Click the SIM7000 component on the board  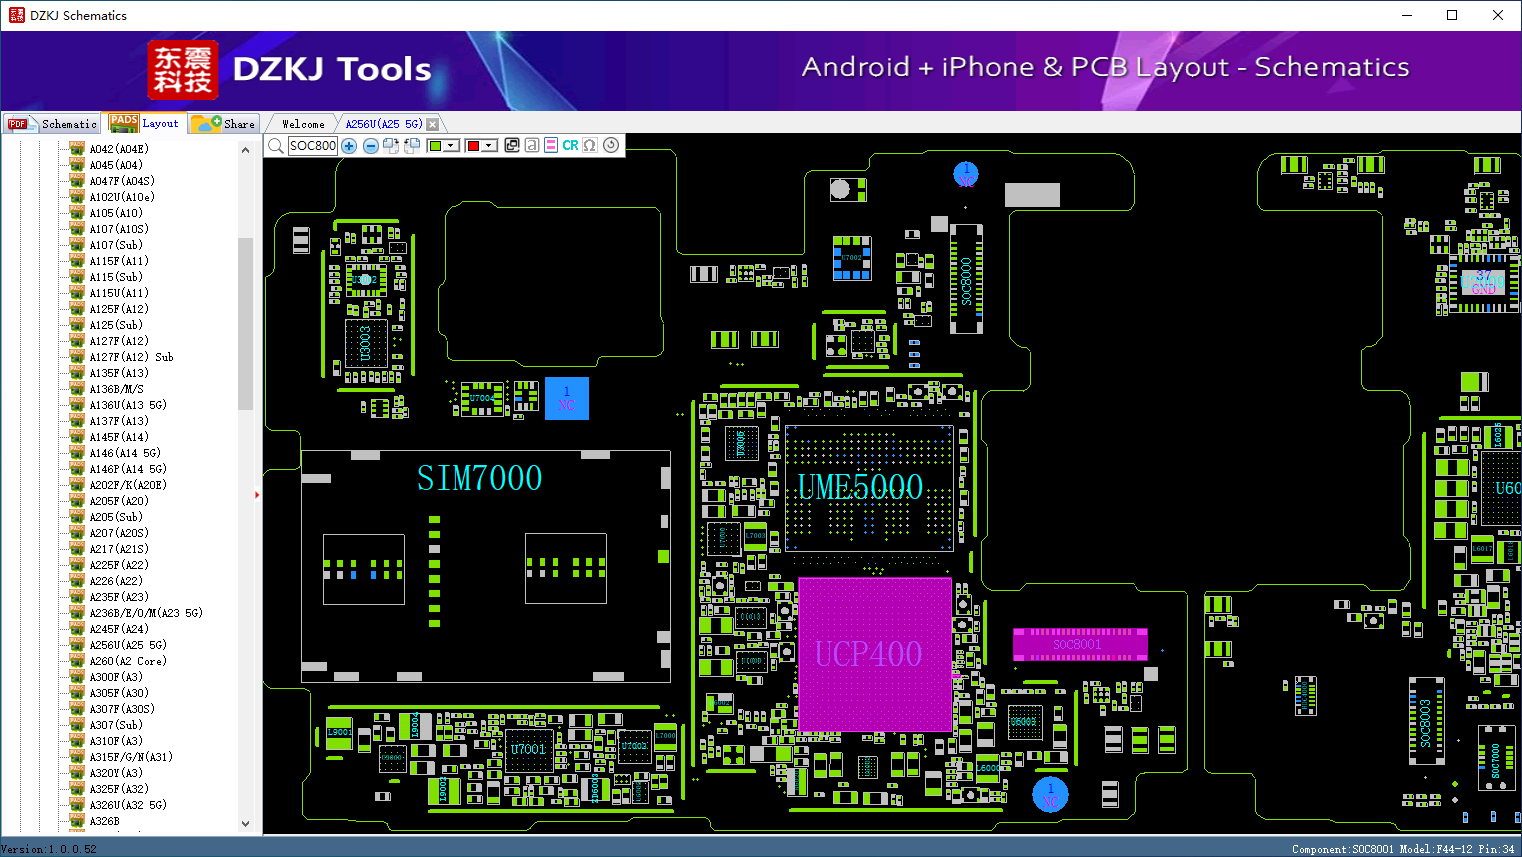(x=486, y=566)
